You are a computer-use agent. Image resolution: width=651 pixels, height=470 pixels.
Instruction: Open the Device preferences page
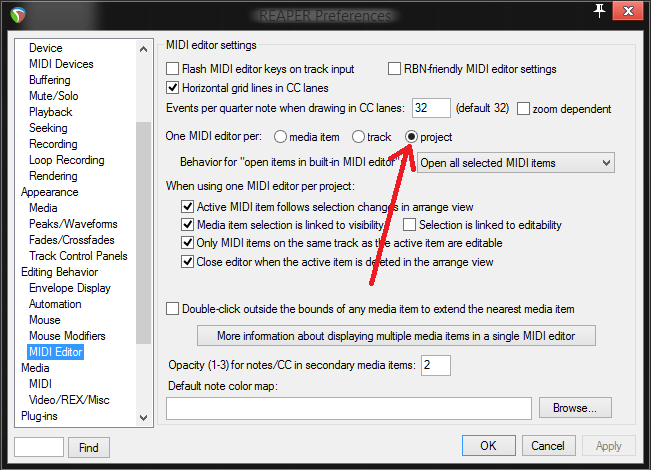click(x=46, y=48)
